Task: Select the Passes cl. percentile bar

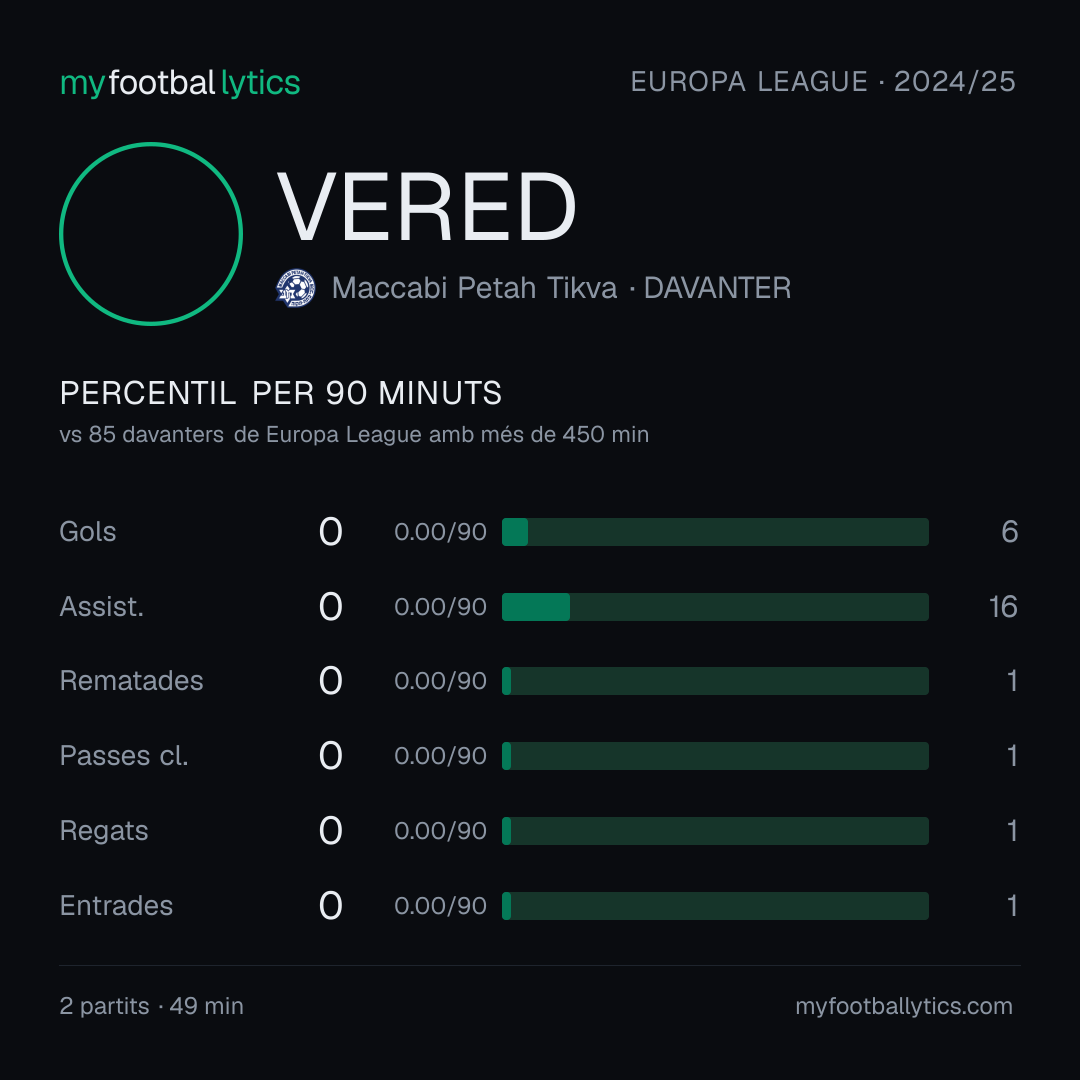Action: pyautogui.click(x=715, y=756)
